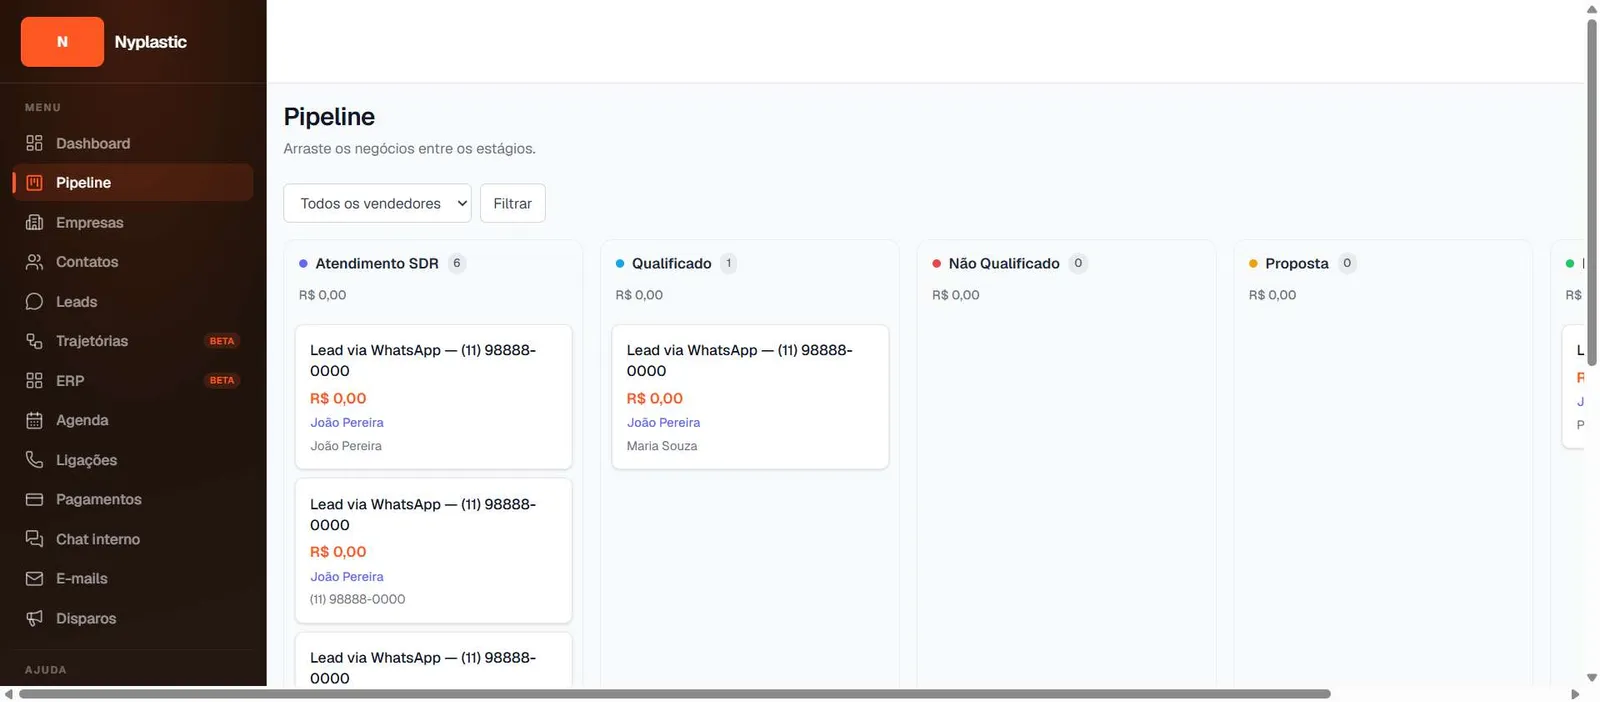Click the Pipeline page heading
Viewport: 1600px width, 702px height.
tap(329, 116)
